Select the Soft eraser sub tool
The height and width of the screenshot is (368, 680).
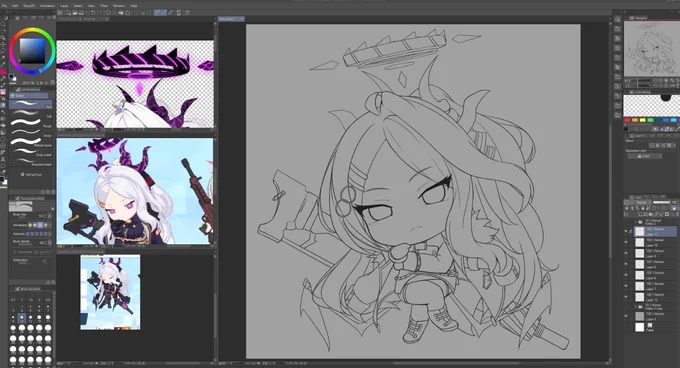coord(31,114)
